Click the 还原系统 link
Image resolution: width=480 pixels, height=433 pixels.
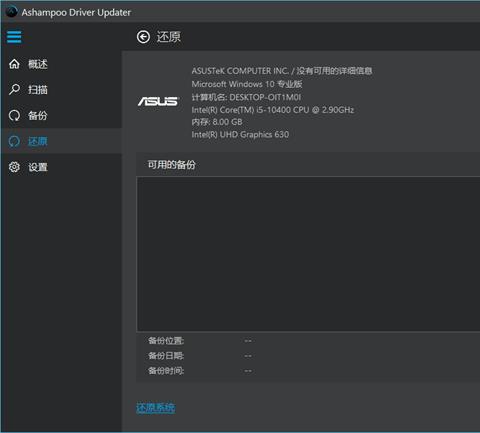pos(156,408)
